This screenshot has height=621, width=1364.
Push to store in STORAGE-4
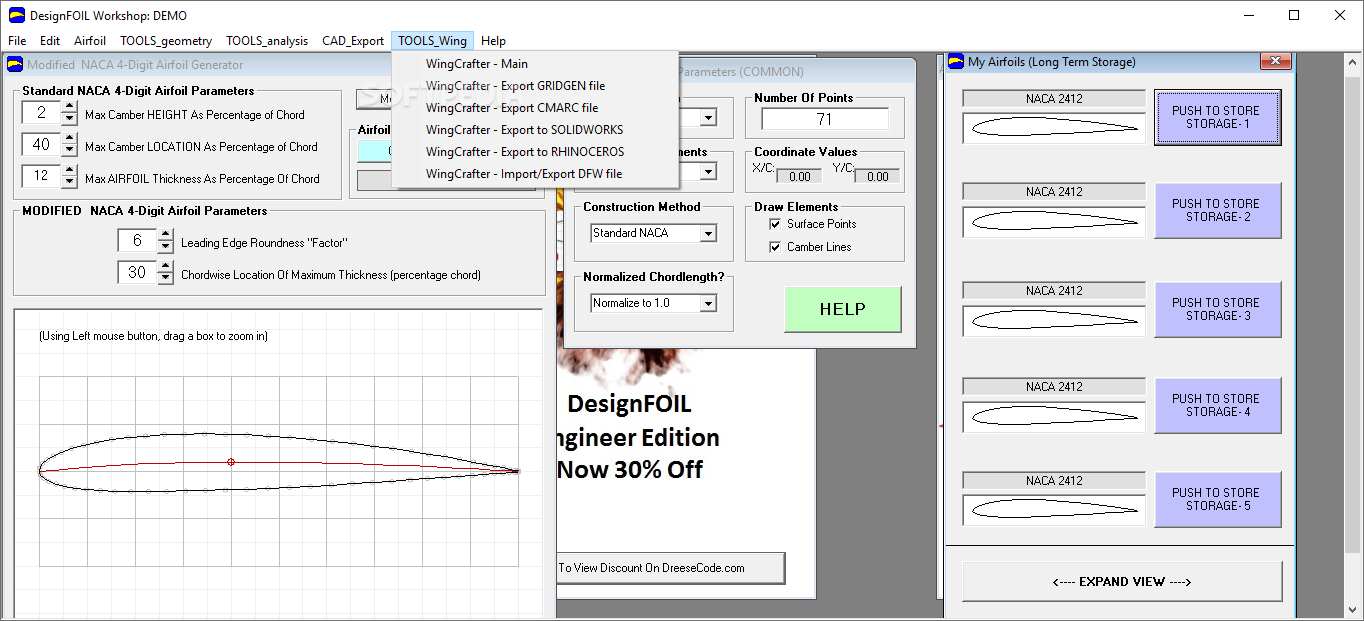(1217, 405)
